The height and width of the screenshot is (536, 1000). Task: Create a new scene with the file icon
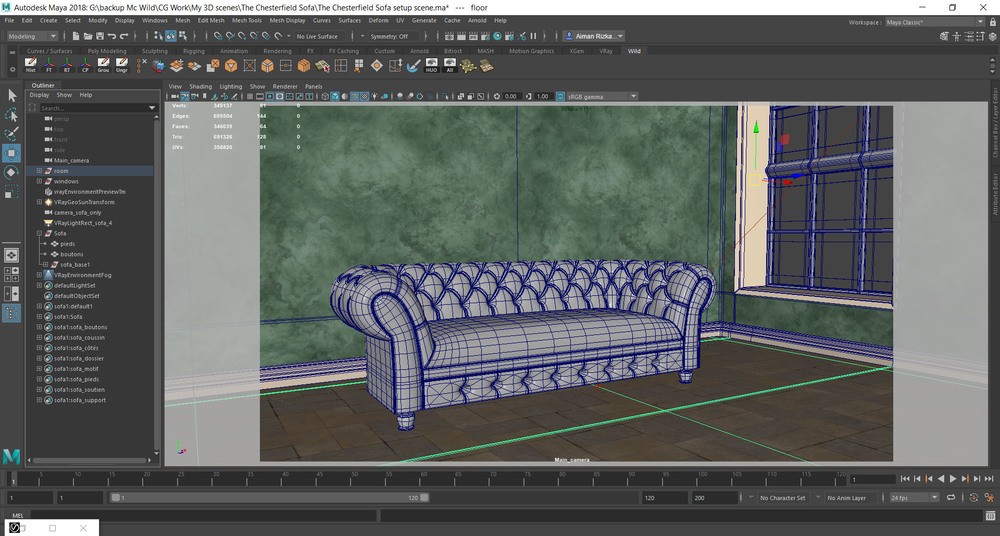77,36
